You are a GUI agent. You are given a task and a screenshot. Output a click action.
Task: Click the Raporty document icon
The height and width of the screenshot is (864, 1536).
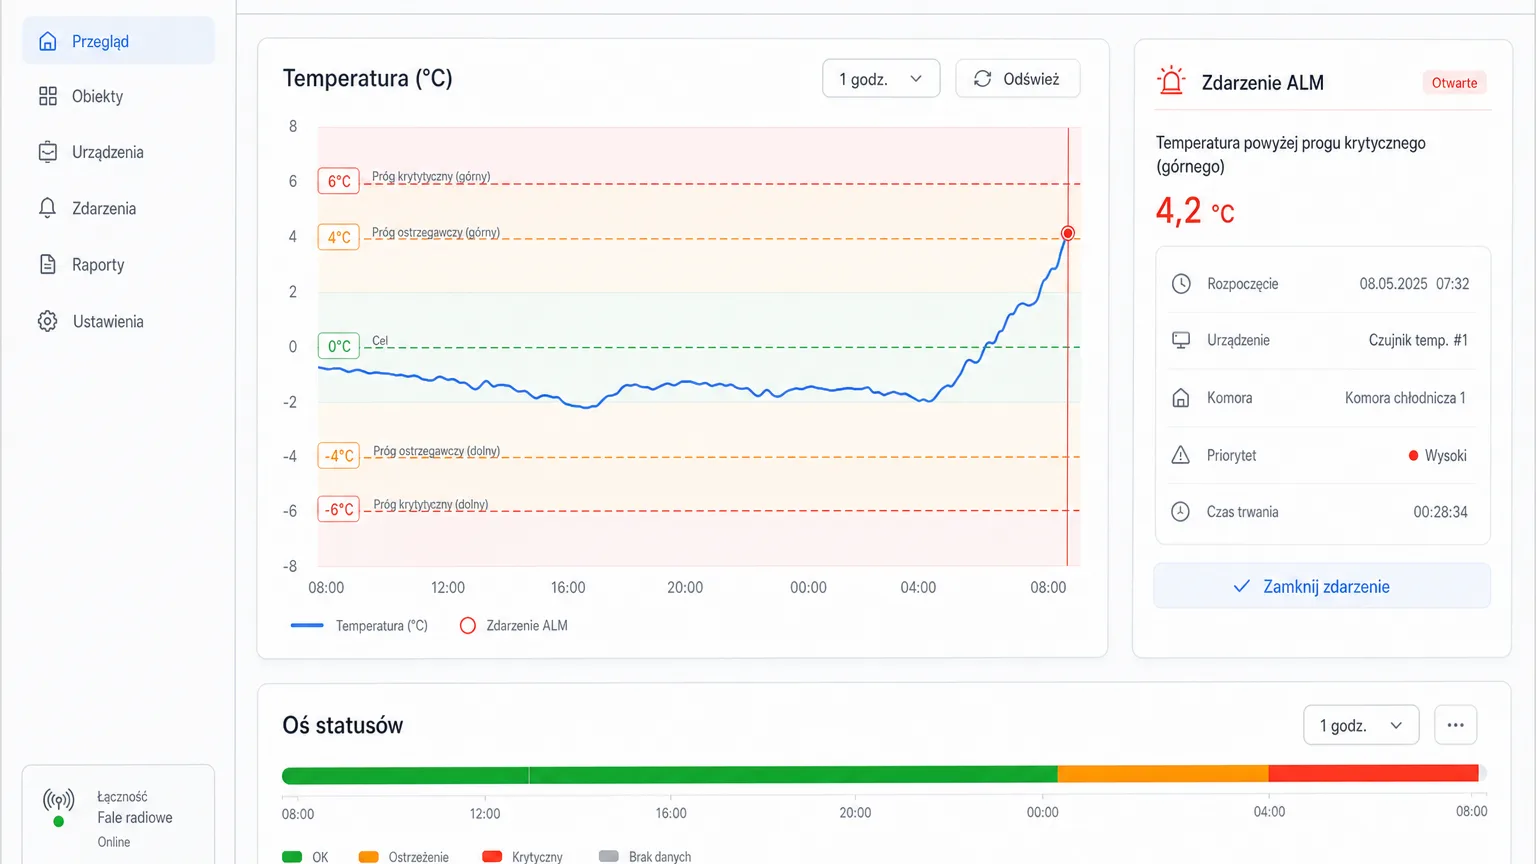pos(47,264)
